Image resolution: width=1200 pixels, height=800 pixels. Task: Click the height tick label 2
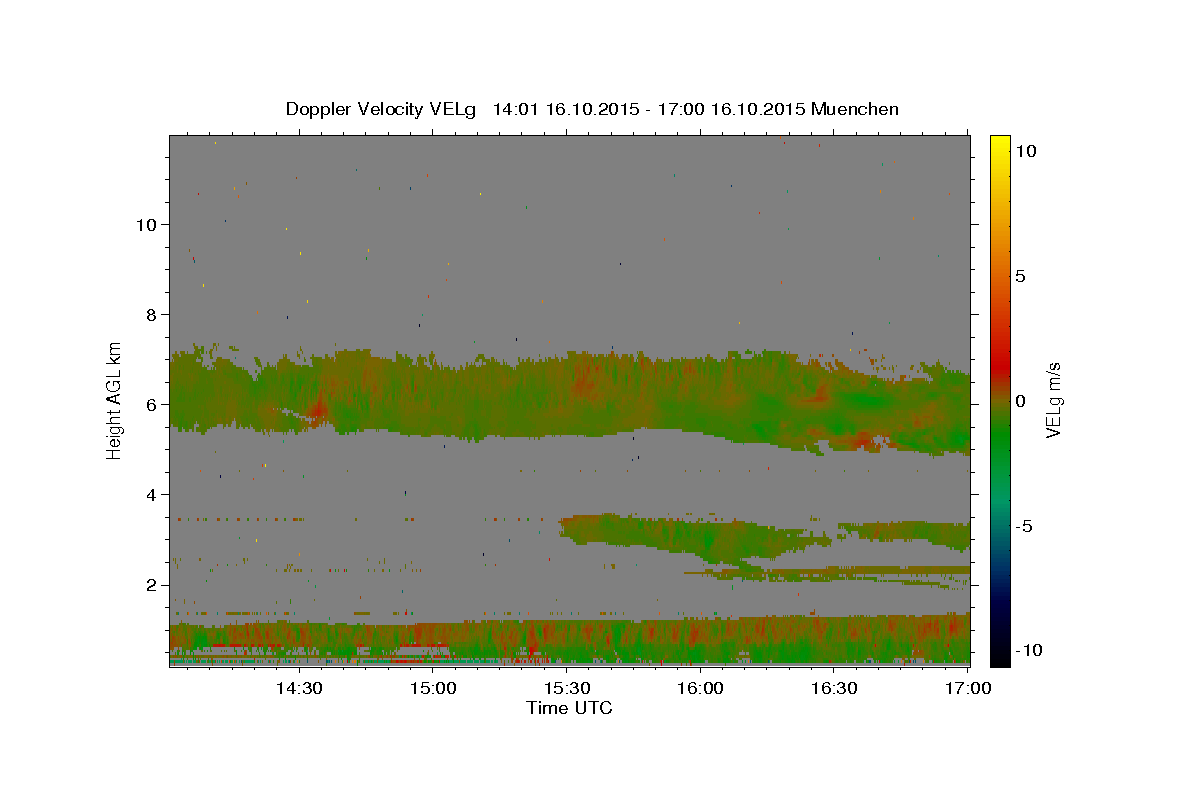(x=151, y=585)
